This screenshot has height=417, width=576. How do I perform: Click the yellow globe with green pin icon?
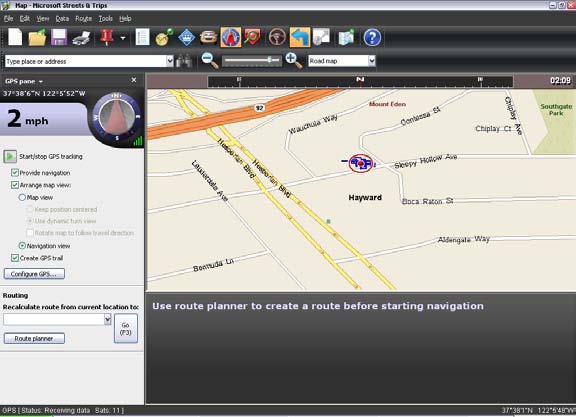164,37
